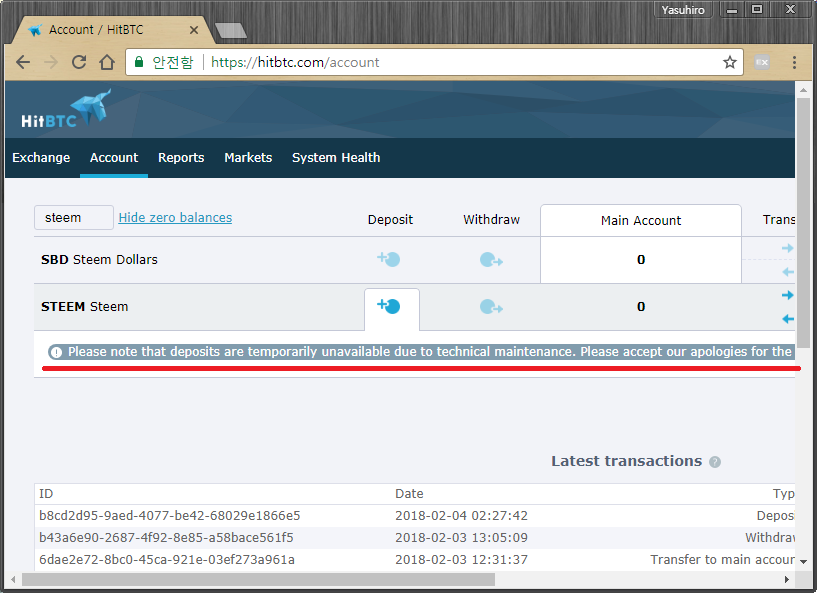The height and width of the screenshot is (593, 817).
Task: Go back using browser back arrow
Action: point(23,63)
